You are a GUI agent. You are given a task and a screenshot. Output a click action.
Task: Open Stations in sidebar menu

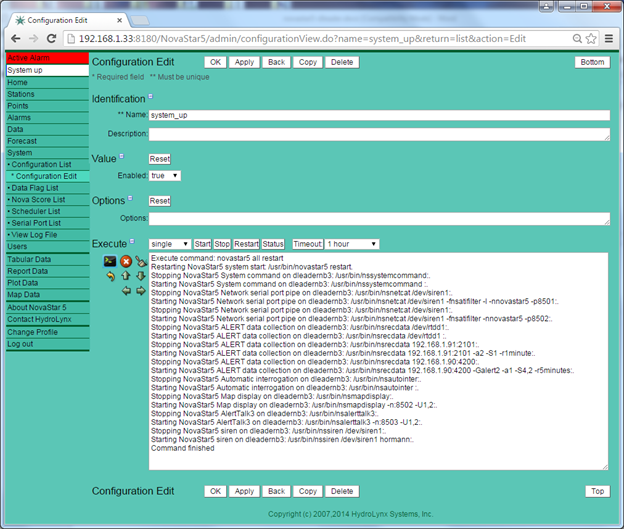click(47, 94)
